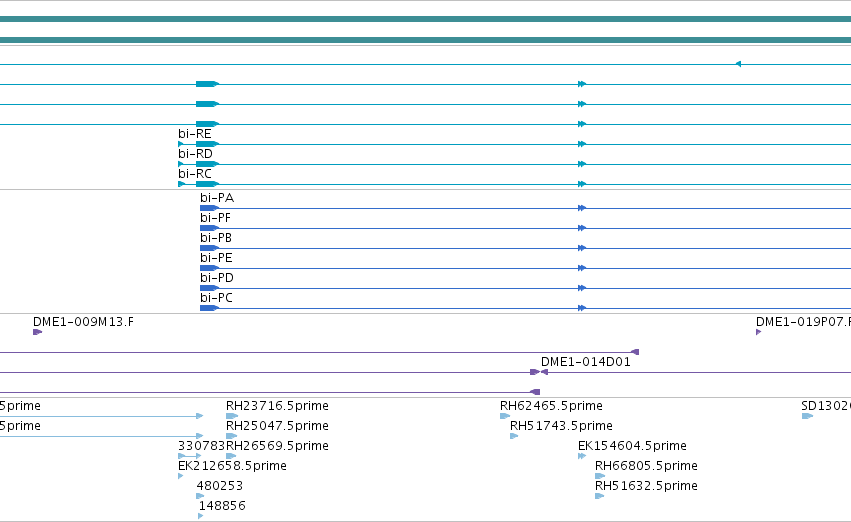This screenshot has width=851, height=522.
Task: Click the RH51632.5prime EST label
Action: [x=646, y=486]
